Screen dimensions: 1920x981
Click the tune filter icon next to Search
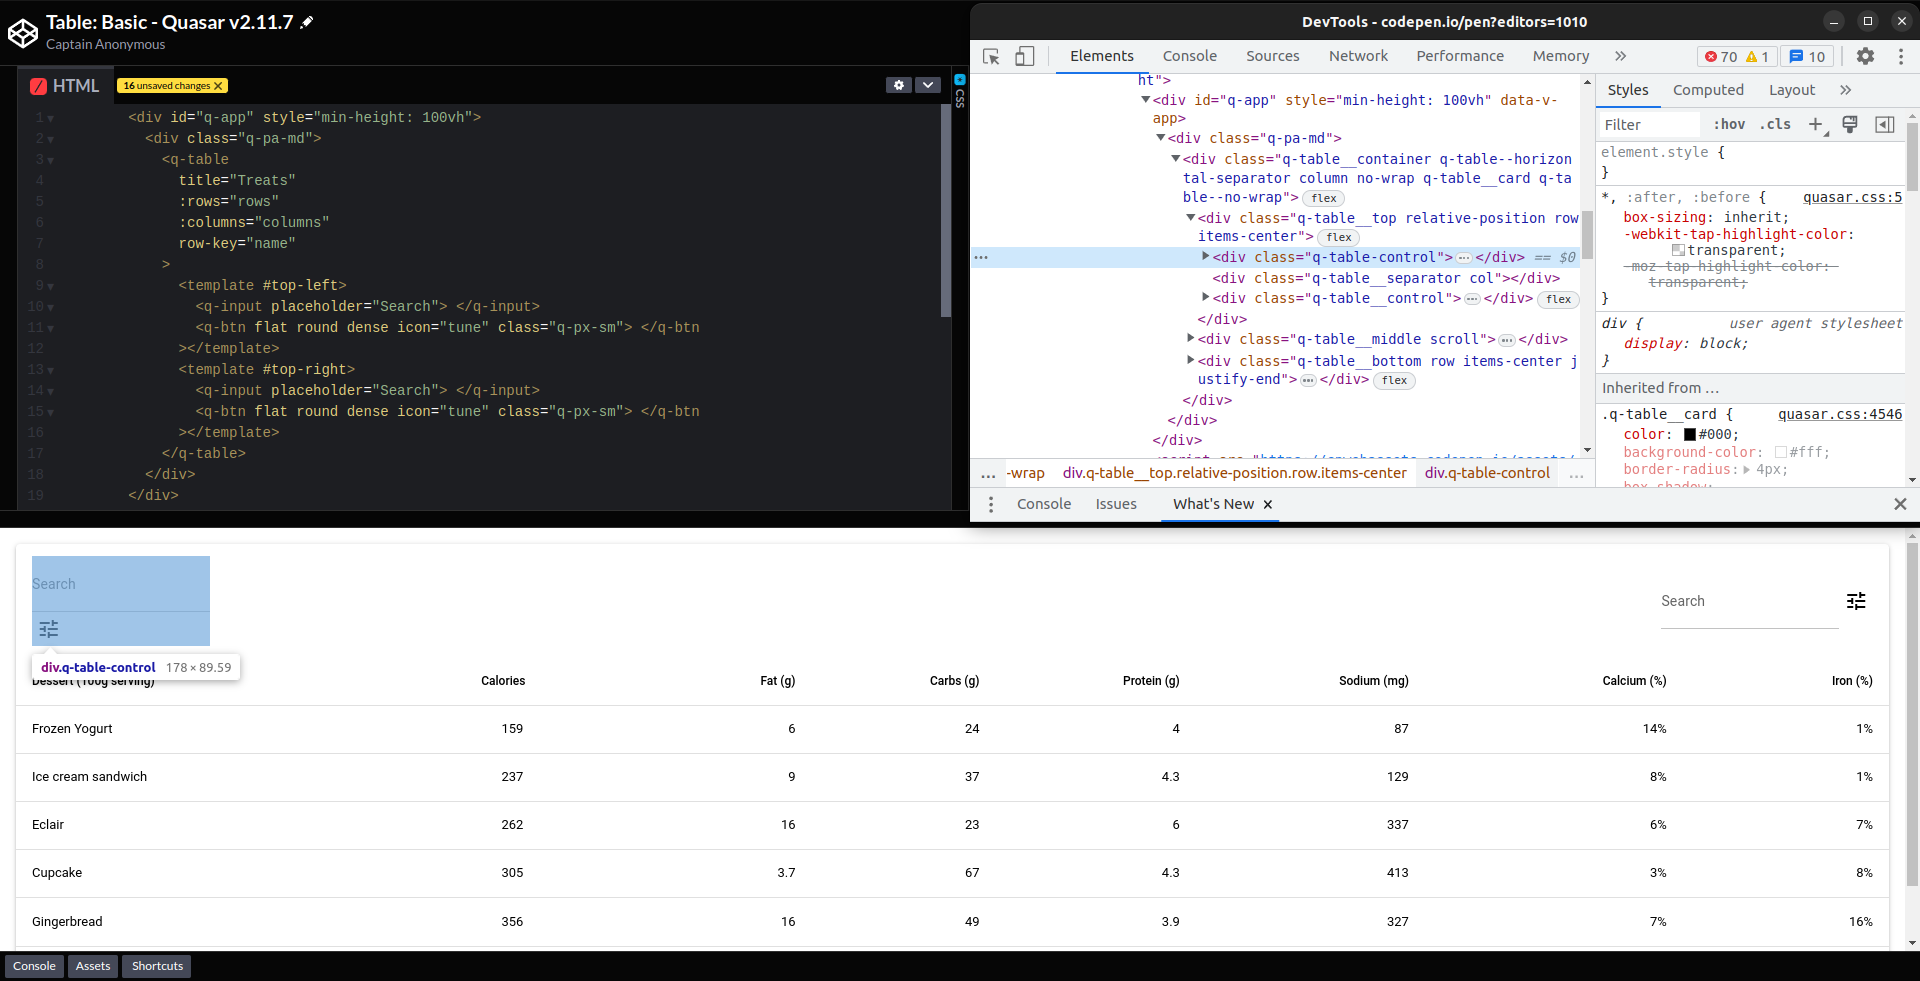(1857, 601)
